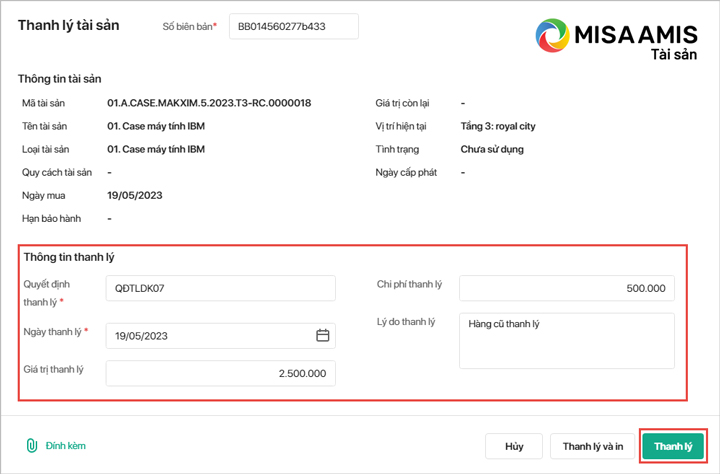Click the Ngày thanh lý date field

(x=220, y=336)
